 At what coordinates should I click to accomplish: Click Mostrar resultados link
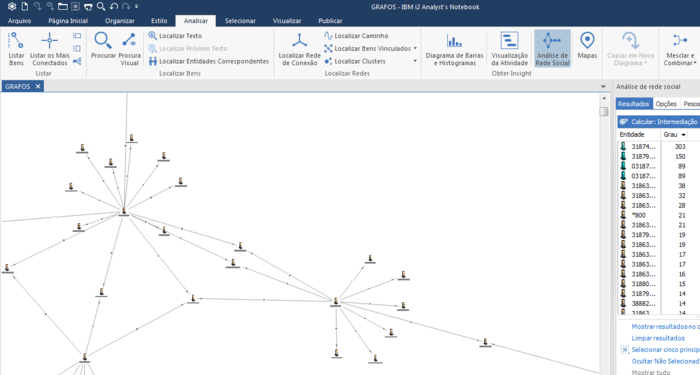[666, 327]
